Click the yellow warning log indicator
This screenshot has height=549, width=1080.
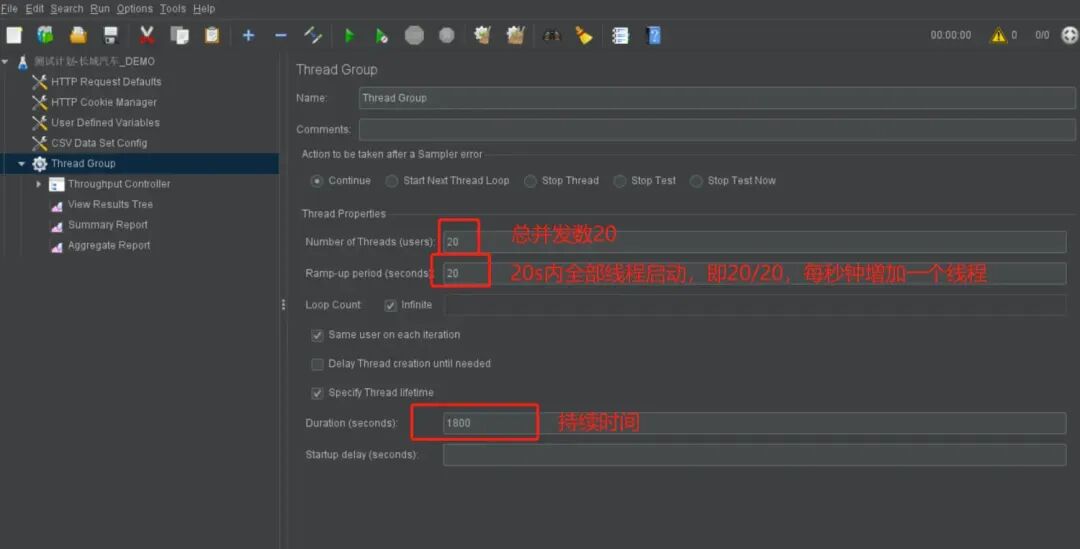(998, 35)
